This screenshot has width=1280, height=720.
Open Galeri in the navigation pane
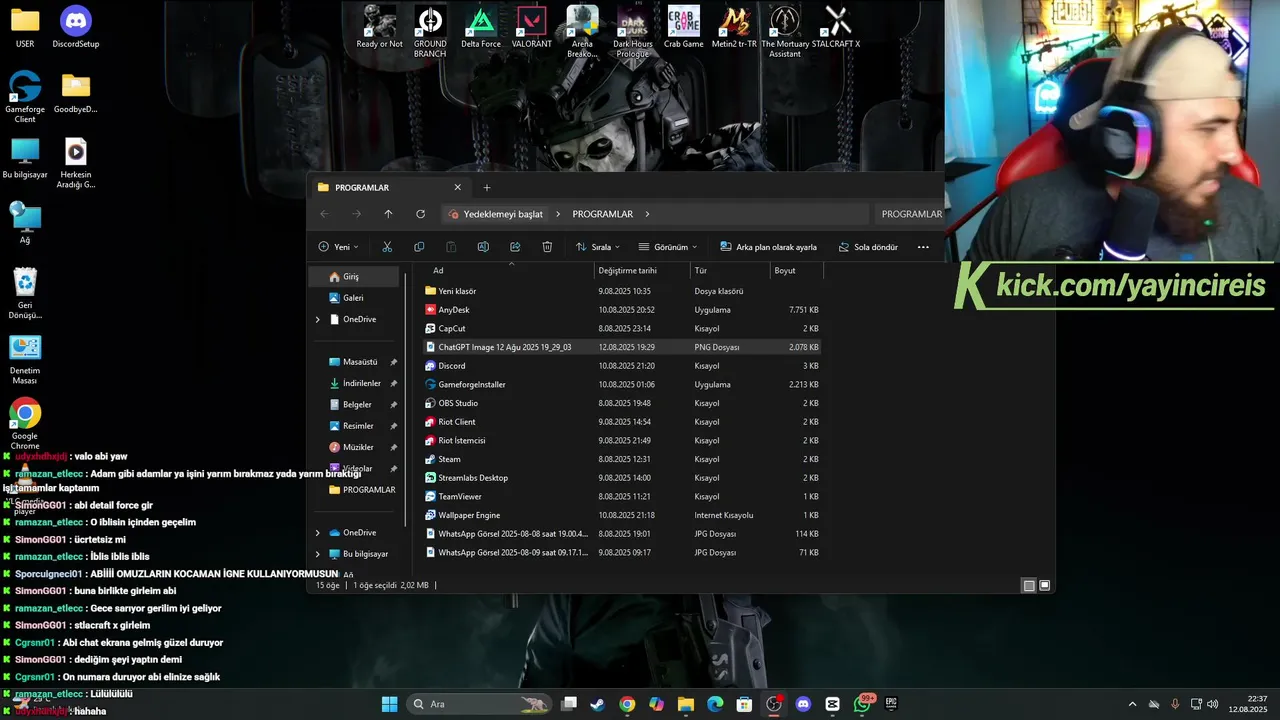click(x=354, y=298)
